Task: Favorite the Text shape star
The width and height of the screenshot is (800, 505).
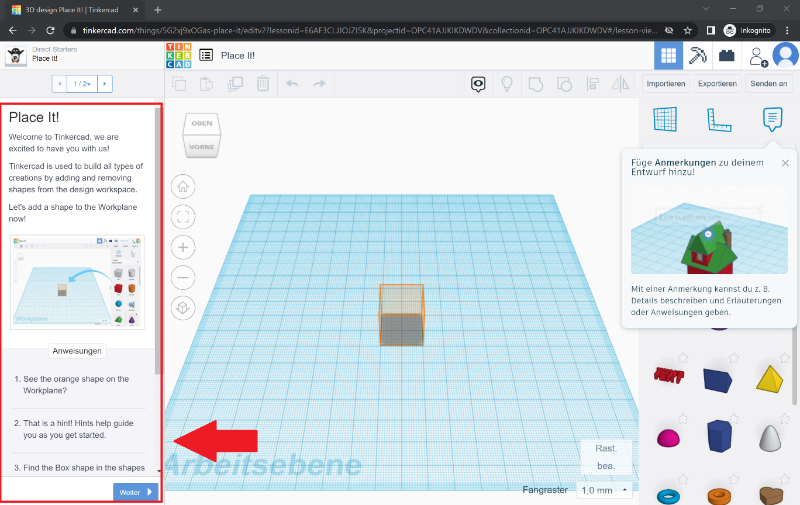Action: [683, 358]
